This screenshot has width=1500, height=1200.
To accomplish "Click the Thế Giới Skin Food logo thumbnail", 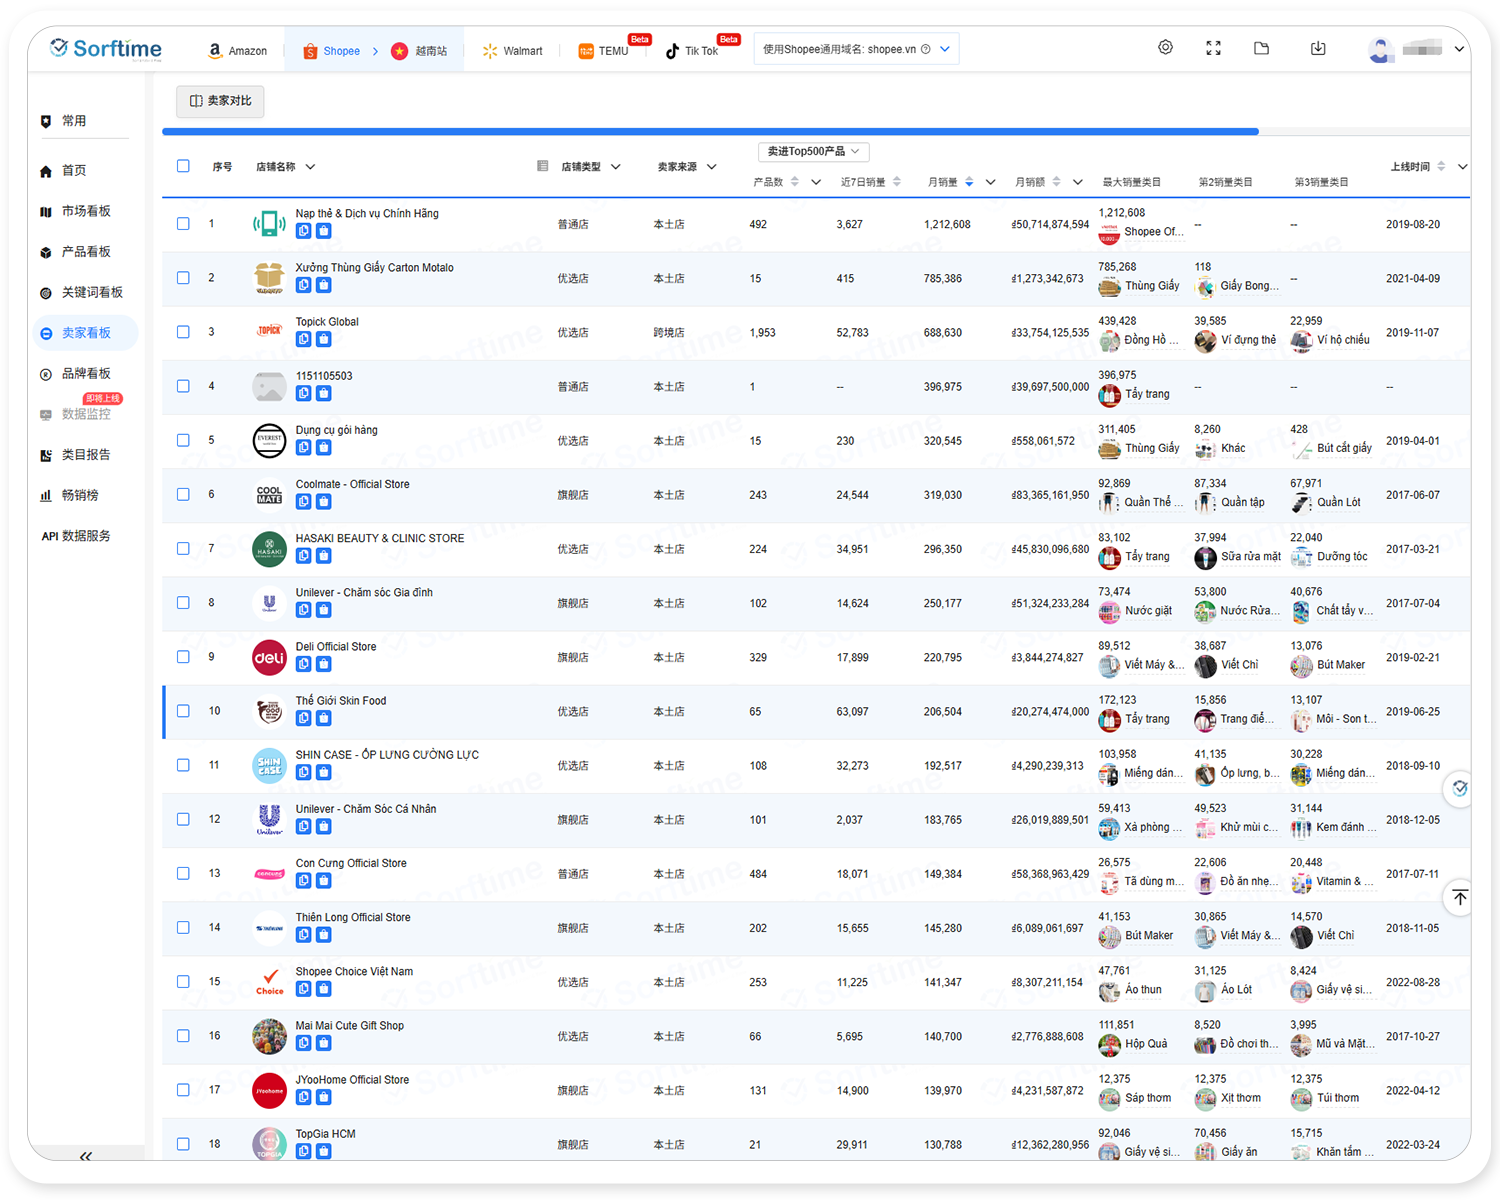I will (x=269, y=711).
